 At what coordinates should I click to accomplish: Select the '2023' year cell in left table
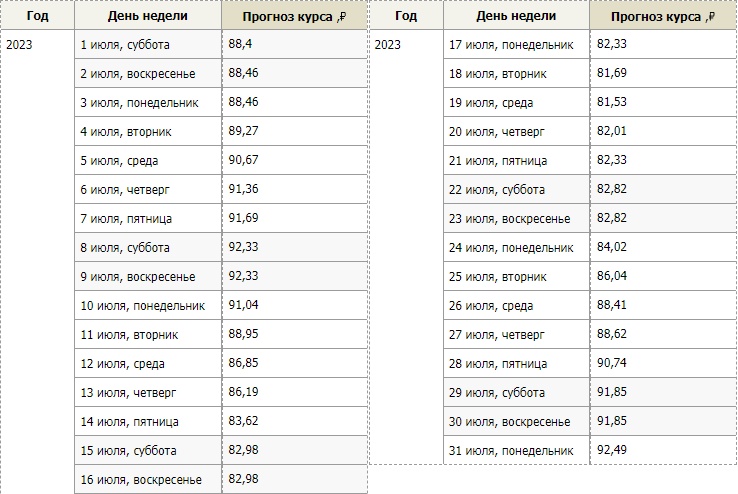[x=20, y=44]
